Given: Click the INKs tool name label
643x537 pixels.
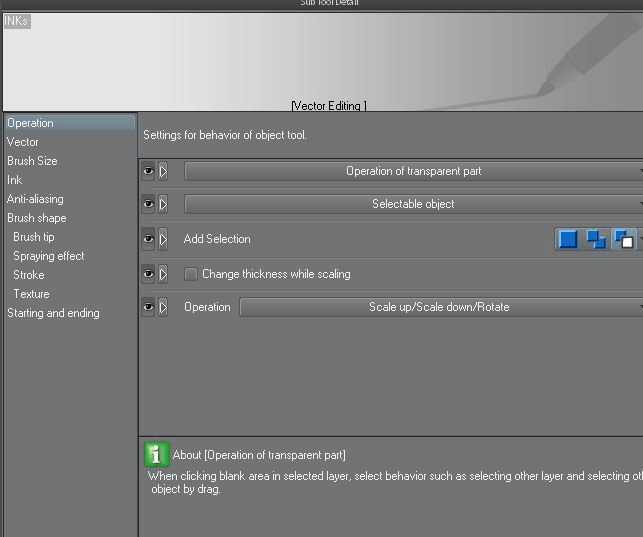Looking at the screenshot, I should pyautogui.click(x=17, y=21).
